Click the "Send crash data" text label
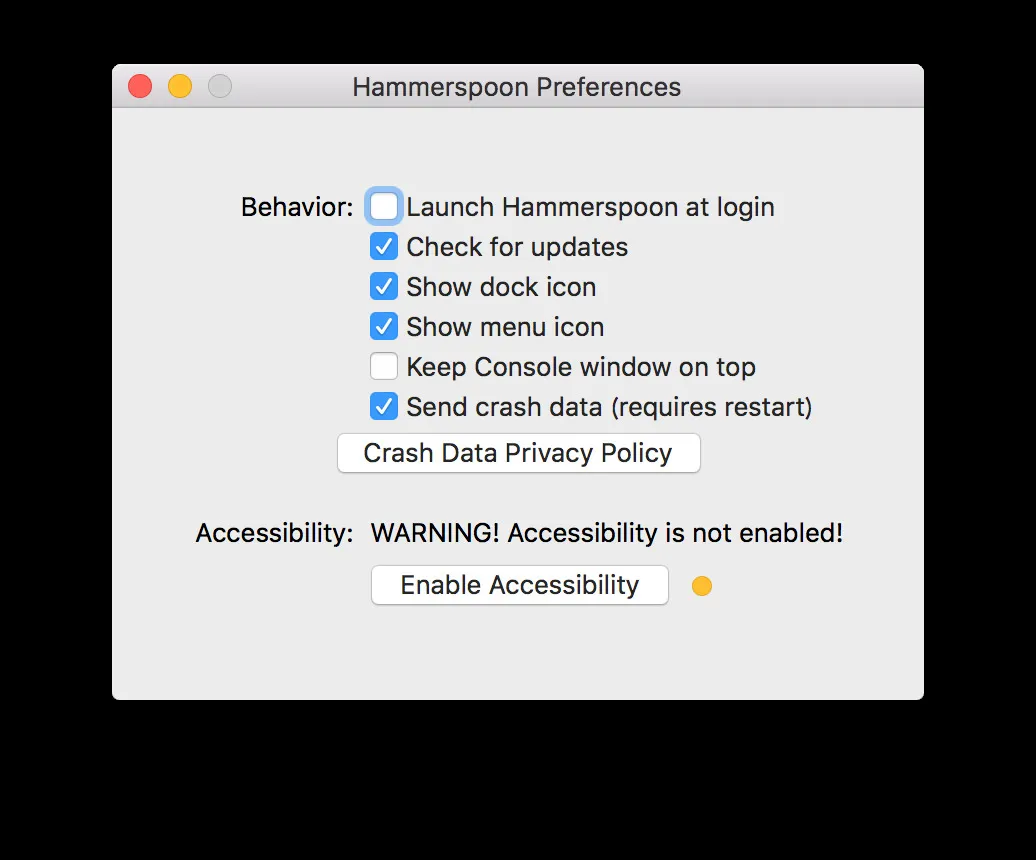Image resolution: width=1036 pixels, height=860 pixels. click(x=609, y=407)
